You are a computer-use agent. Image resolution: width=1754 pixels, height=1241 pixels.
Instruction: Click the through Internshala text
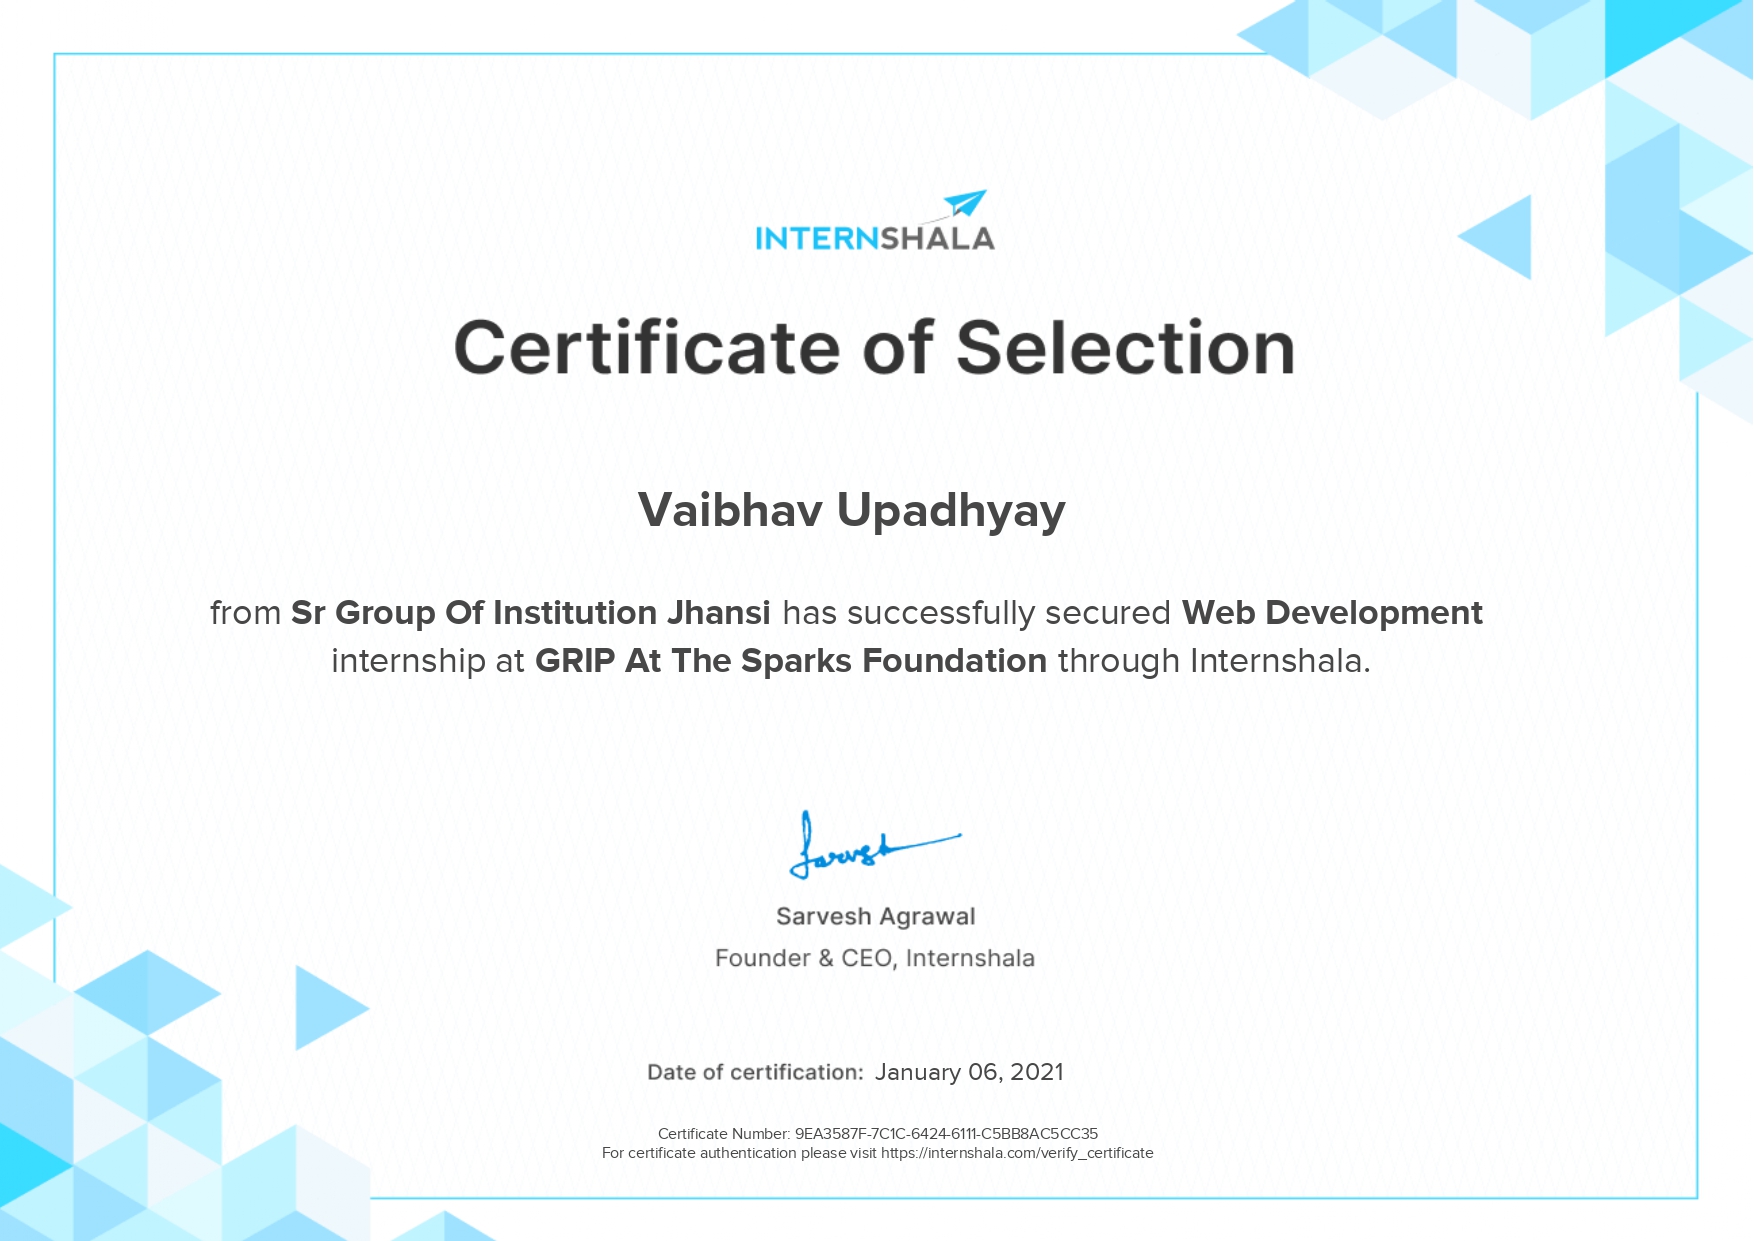1213,661
